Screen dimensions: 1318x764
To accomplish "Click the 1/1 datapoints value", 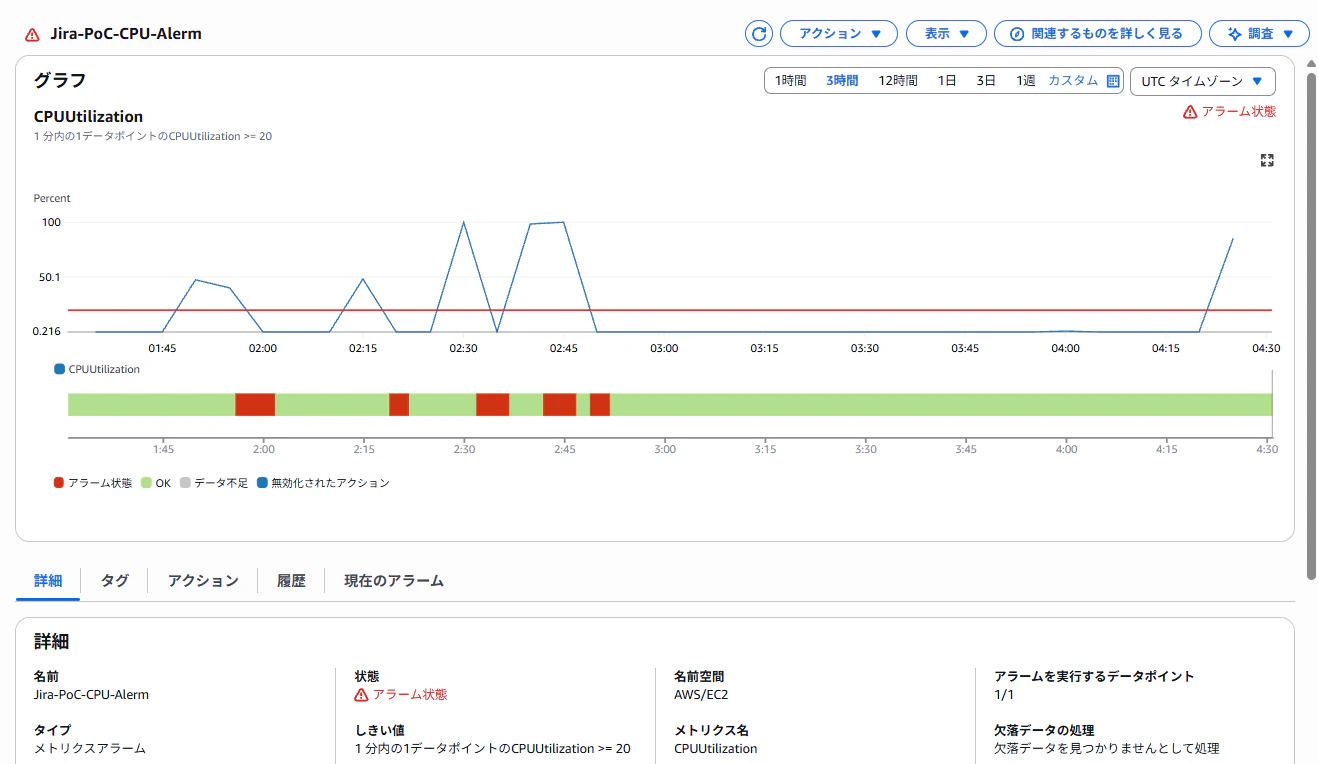I will coord(1004,694).
